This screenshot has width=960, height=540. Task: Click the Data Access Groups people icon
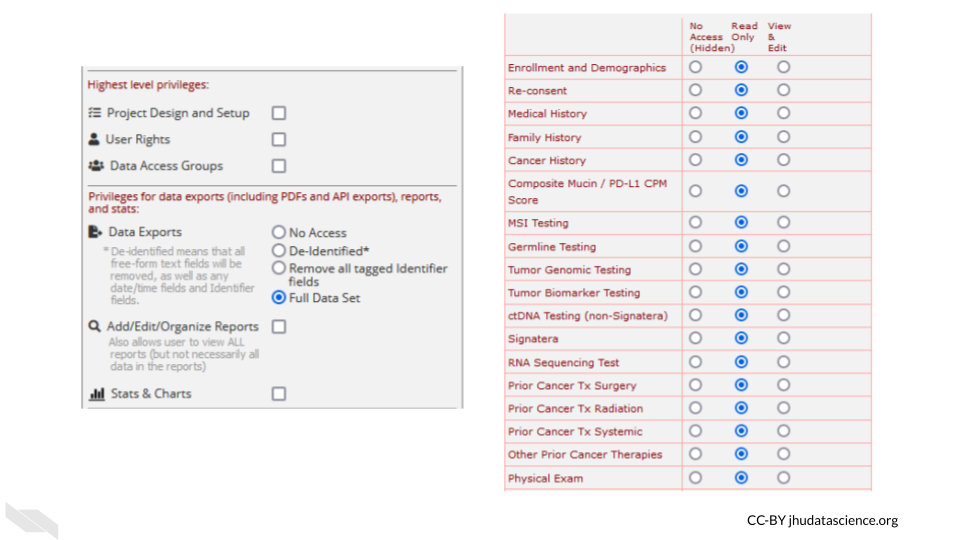pos(96,166)
